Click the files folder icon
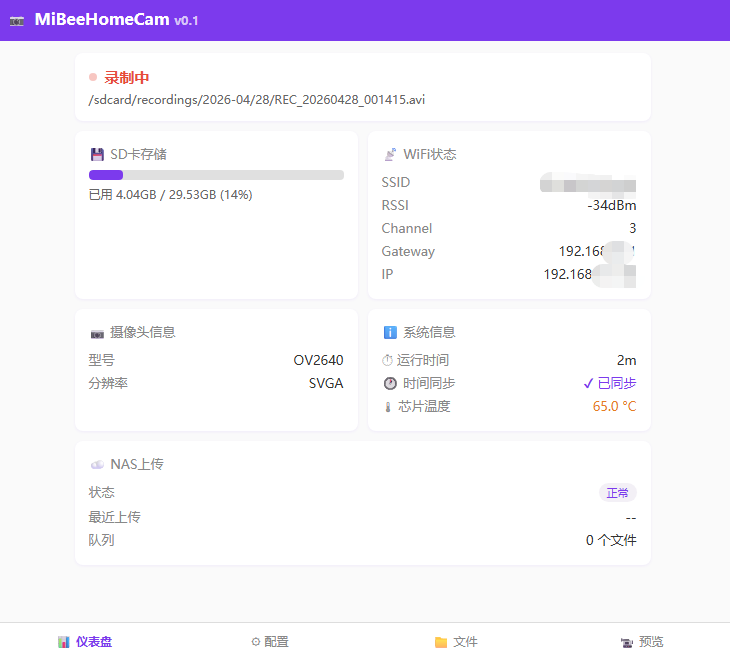Screen dimensions: 730x655 coord(440,642)
